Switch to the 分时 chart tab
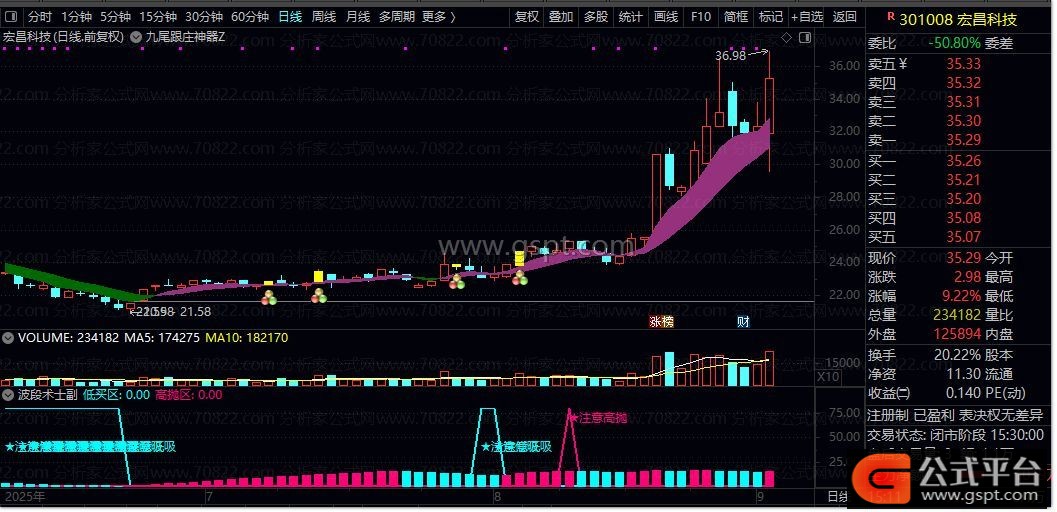Viewport: 1057px width, 512px height. [x=40, y=17]
